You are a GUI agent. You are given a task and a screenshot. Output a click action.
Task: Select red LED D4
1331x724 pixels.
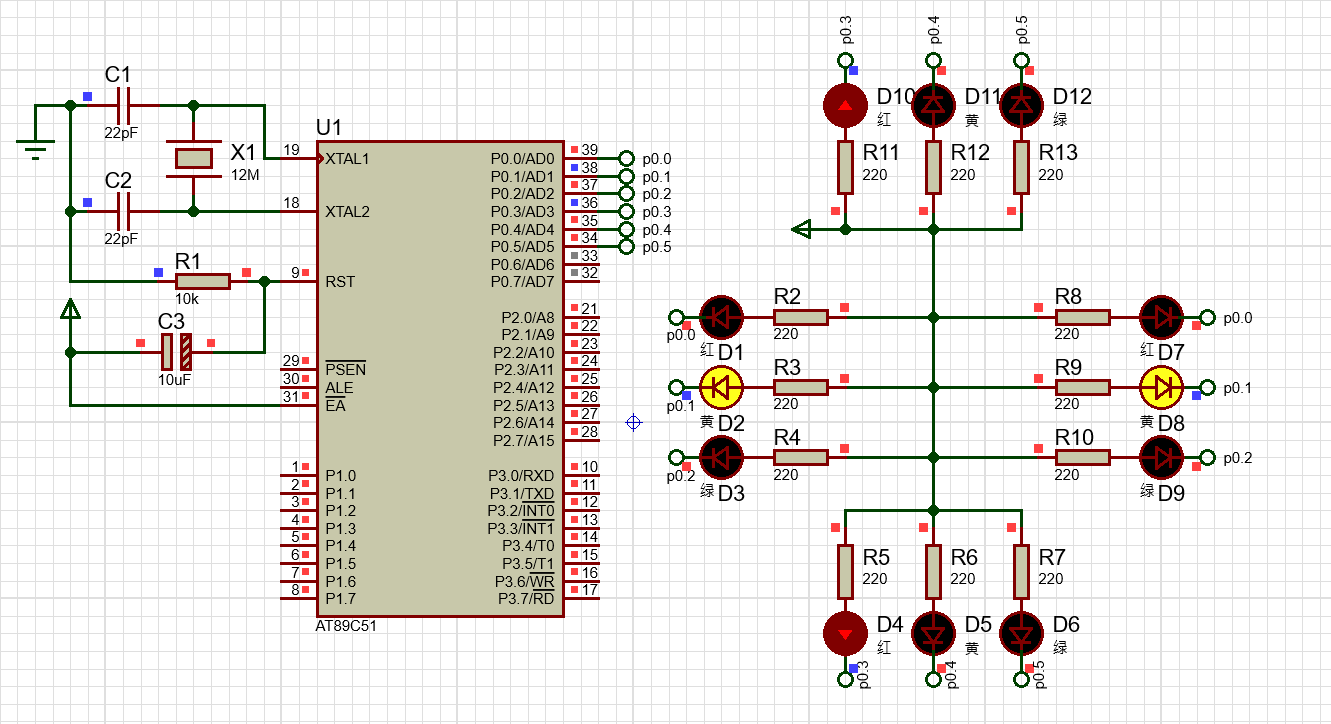coord(846,633)
